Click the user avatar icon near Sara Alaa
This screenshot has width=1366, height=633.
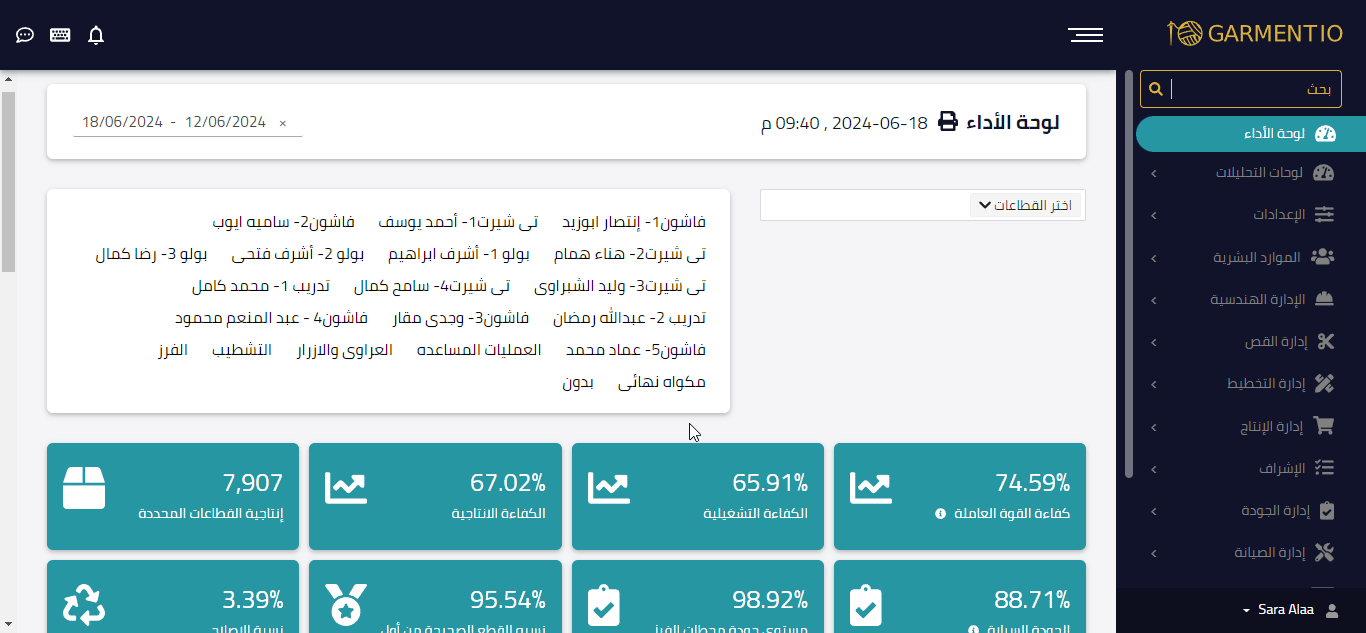(1331, 610)
